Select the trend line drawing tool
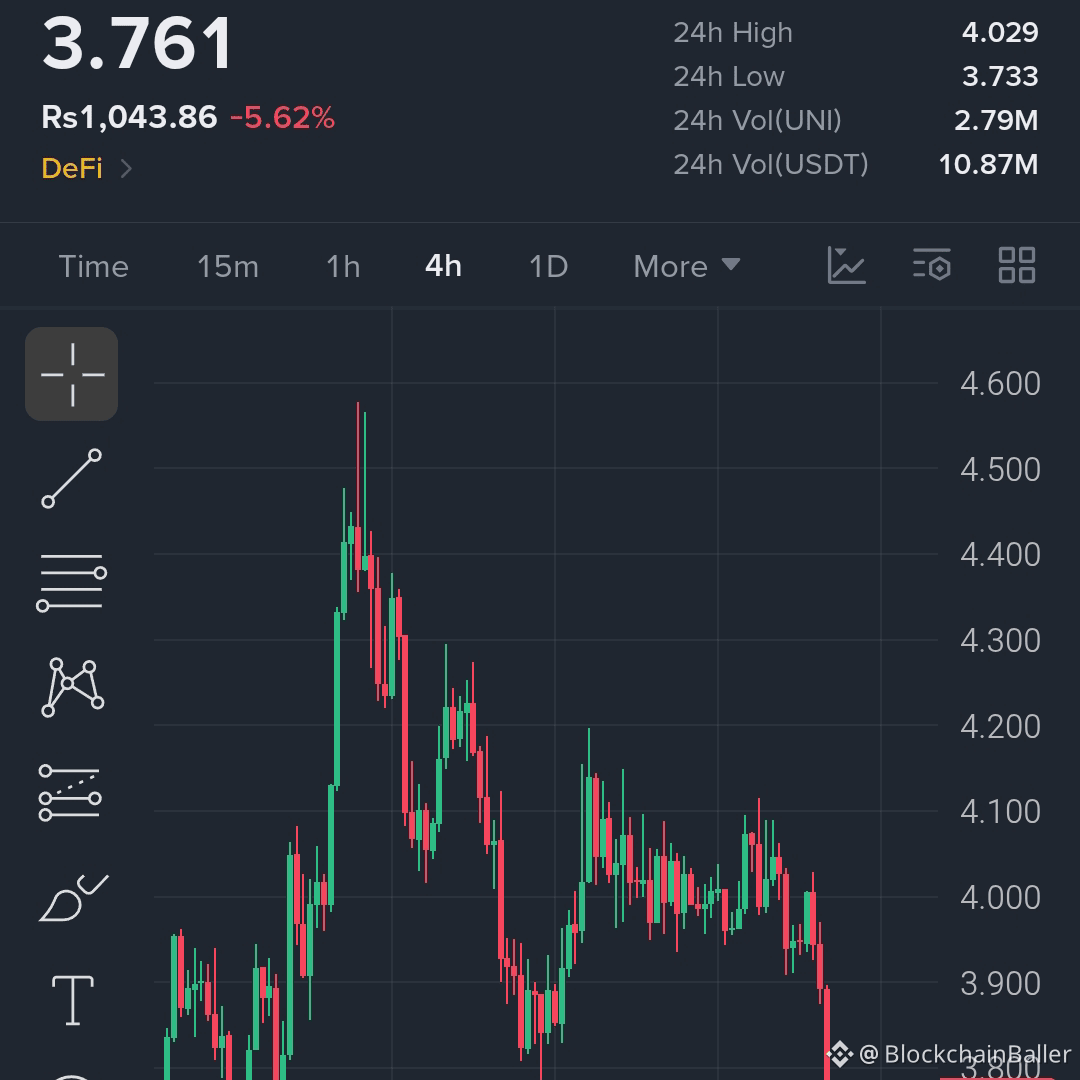Image resolution: width=1080 pixels, height=1080 pixels. 72,479
